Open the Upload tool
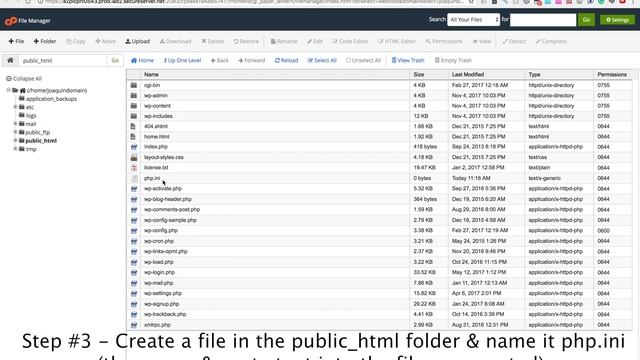 point(138,41)
